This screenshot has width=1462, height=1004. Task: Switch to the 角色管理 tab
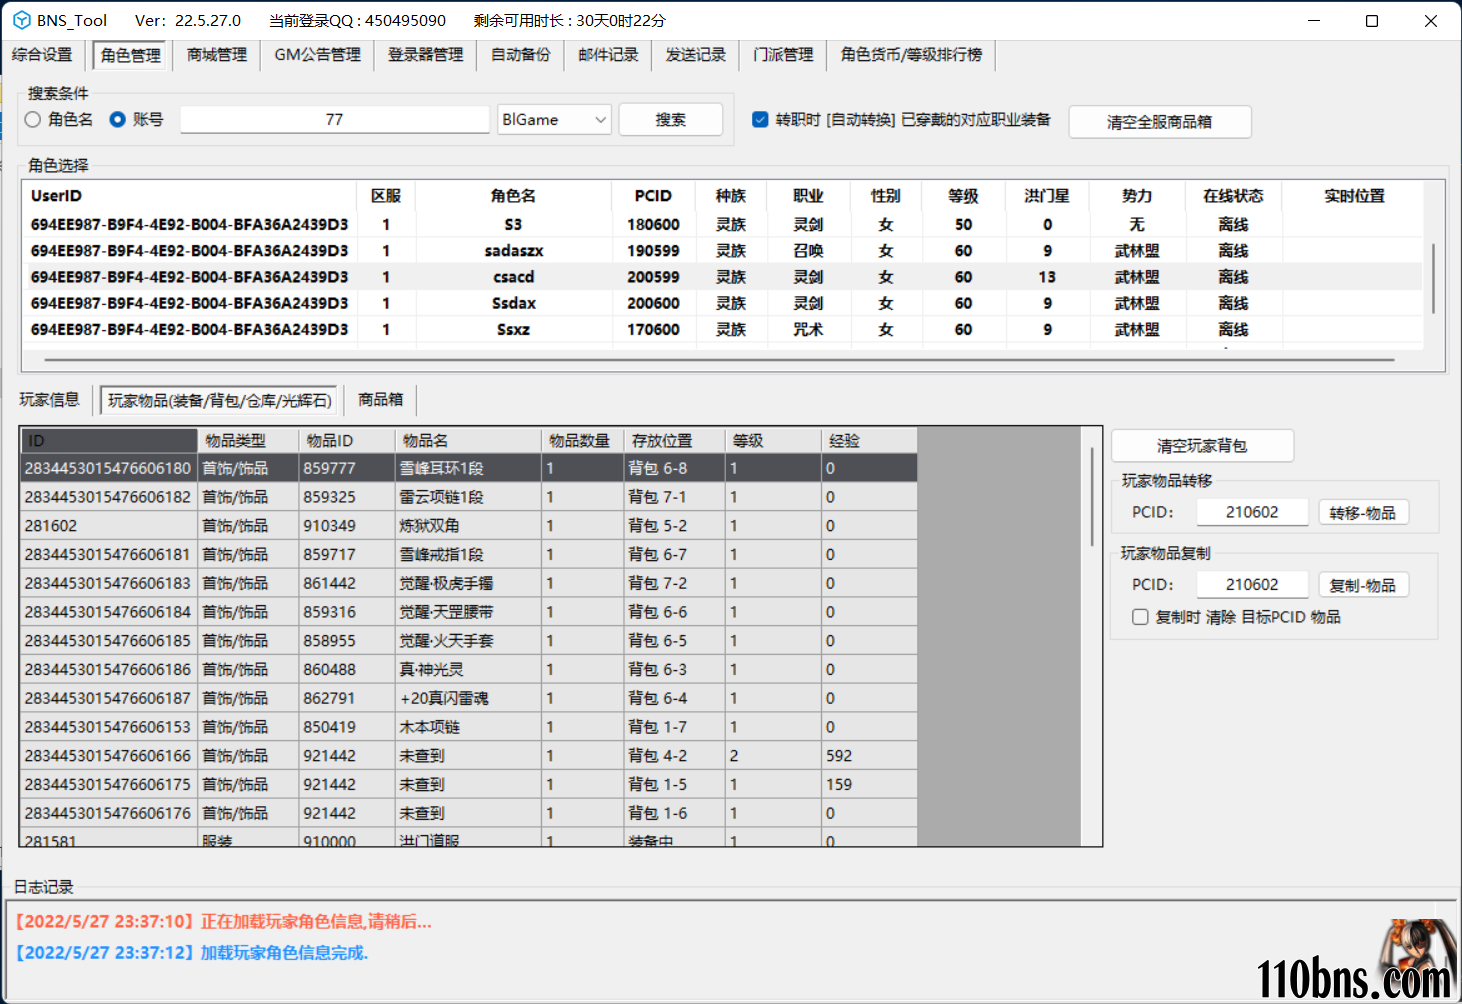coord(131,55)
